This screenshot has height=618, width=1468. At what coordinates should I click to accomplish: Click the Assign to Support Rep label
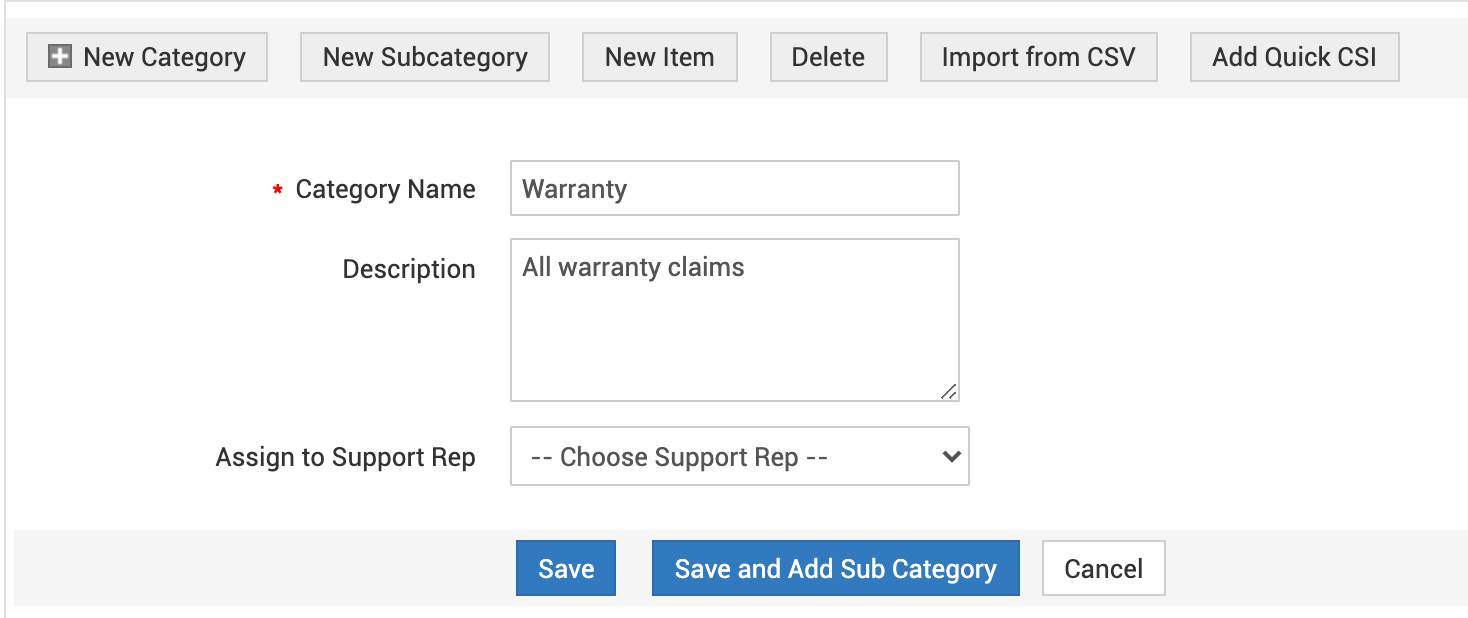click(x=345, y=457)
